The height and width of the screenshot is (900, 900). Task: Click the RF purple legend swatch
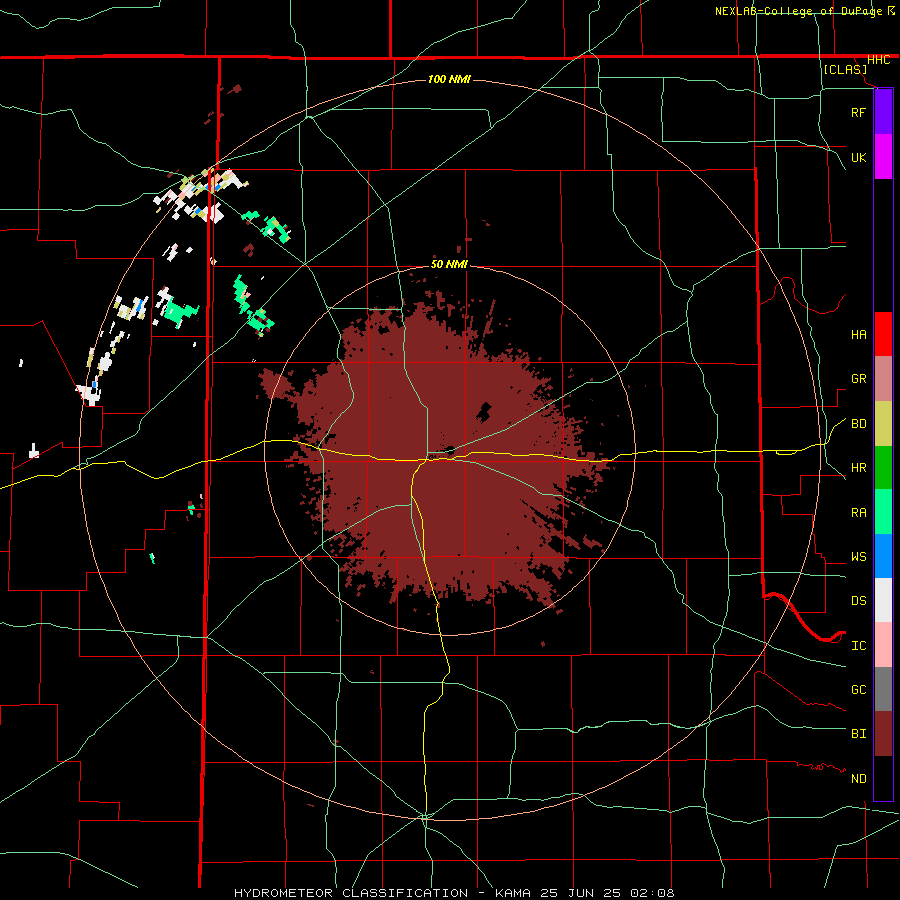[883, 112]
